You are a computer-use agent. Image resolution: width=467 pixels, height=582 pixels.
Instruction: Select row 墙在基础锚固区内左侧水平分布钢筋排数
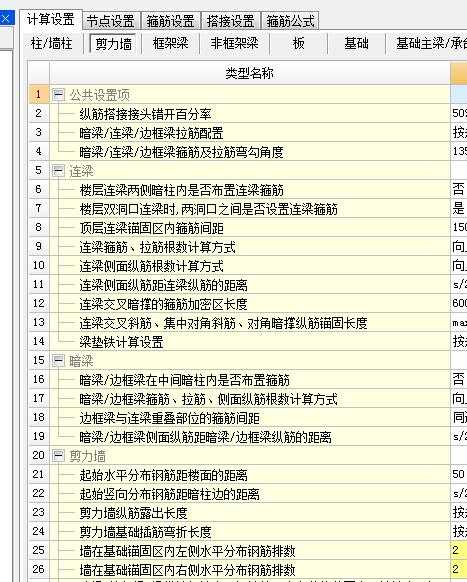click(x=249, y=550)
